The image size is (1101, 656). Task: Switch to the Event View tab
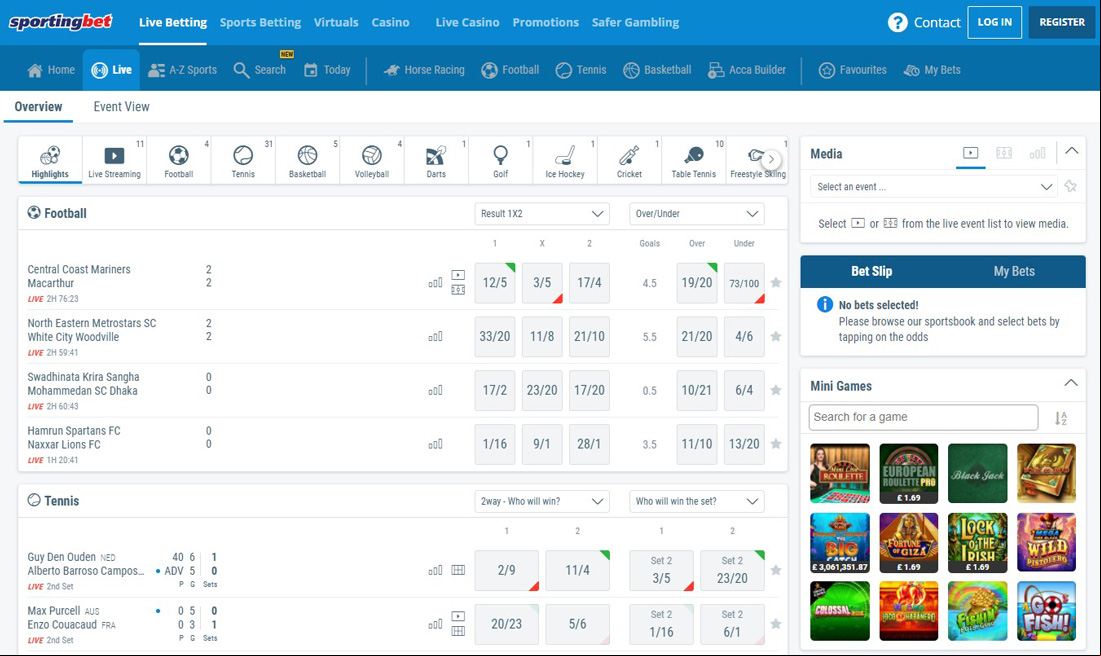point(121,107)
